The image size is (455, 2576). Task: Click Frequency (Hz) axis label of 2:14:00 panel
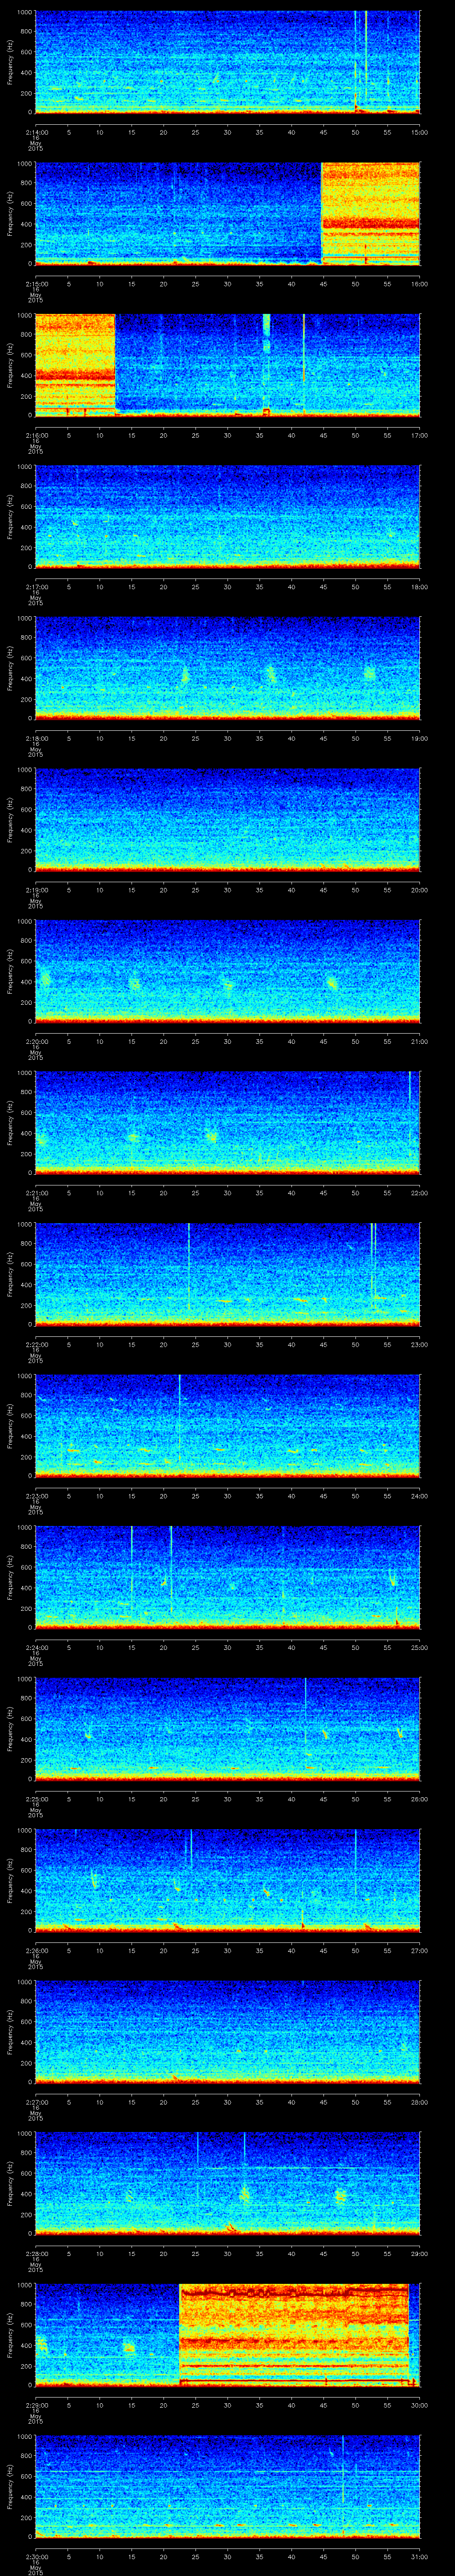10,62
